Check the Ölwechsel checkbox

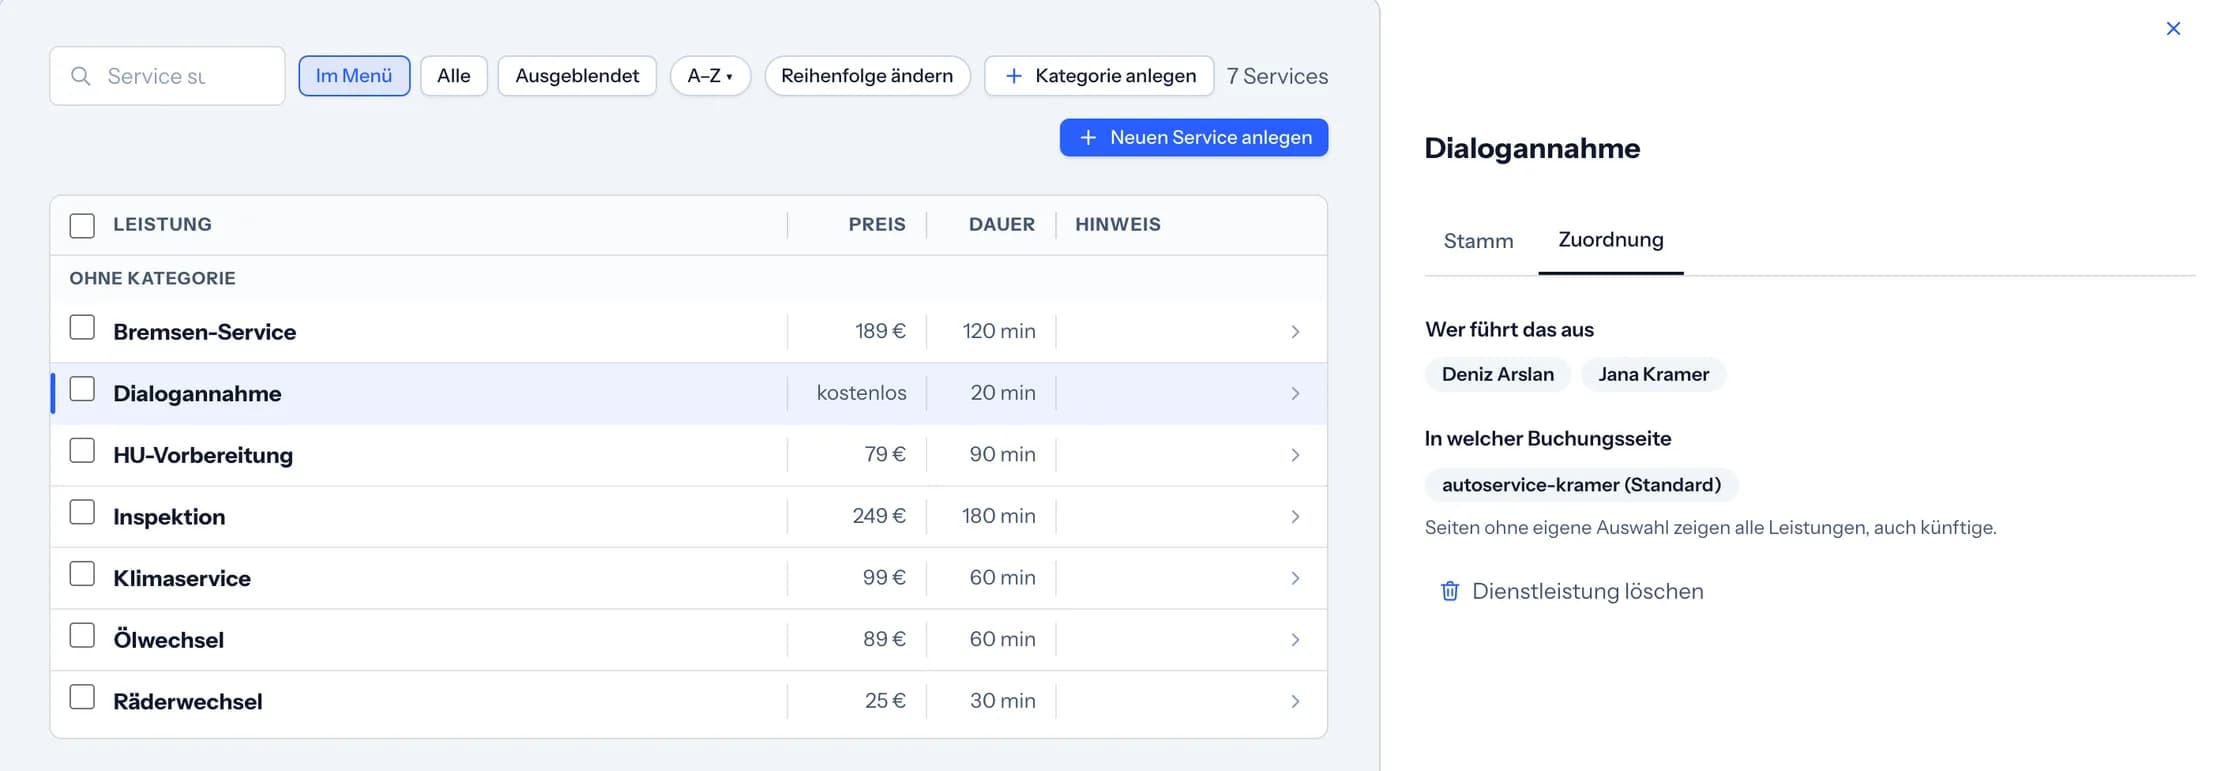pos(82,636)
